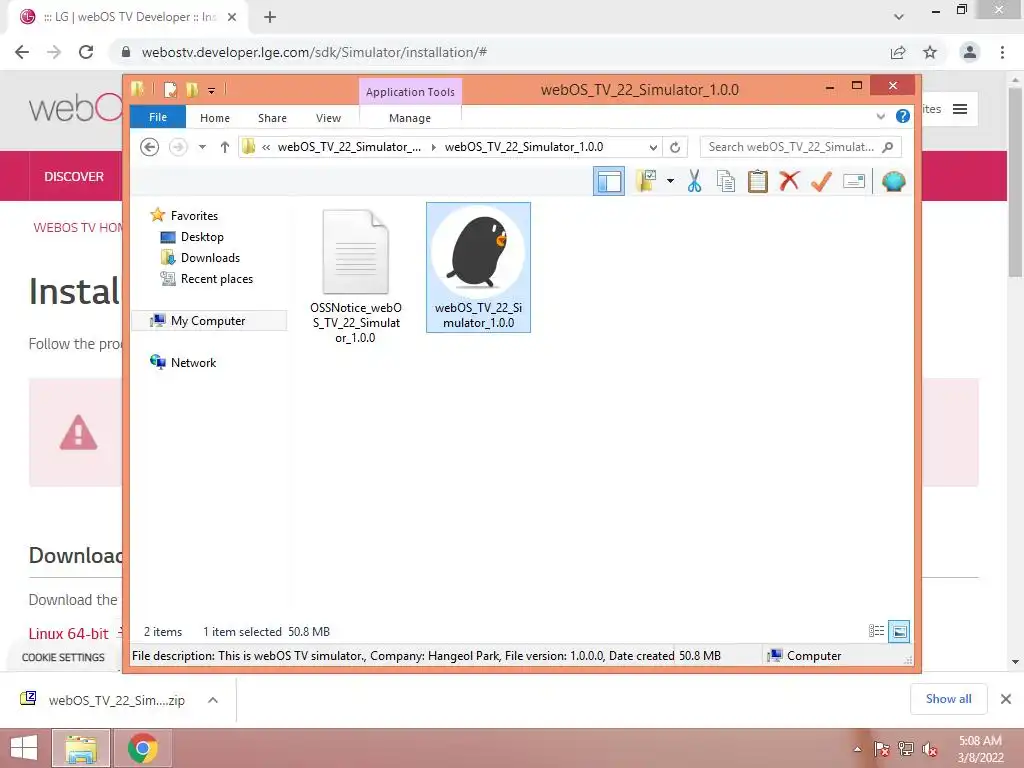Viewport: 1024px width, 768px height.
Task: Click the orange checkmark toolbar icon
Action: [x=821, y=181]
